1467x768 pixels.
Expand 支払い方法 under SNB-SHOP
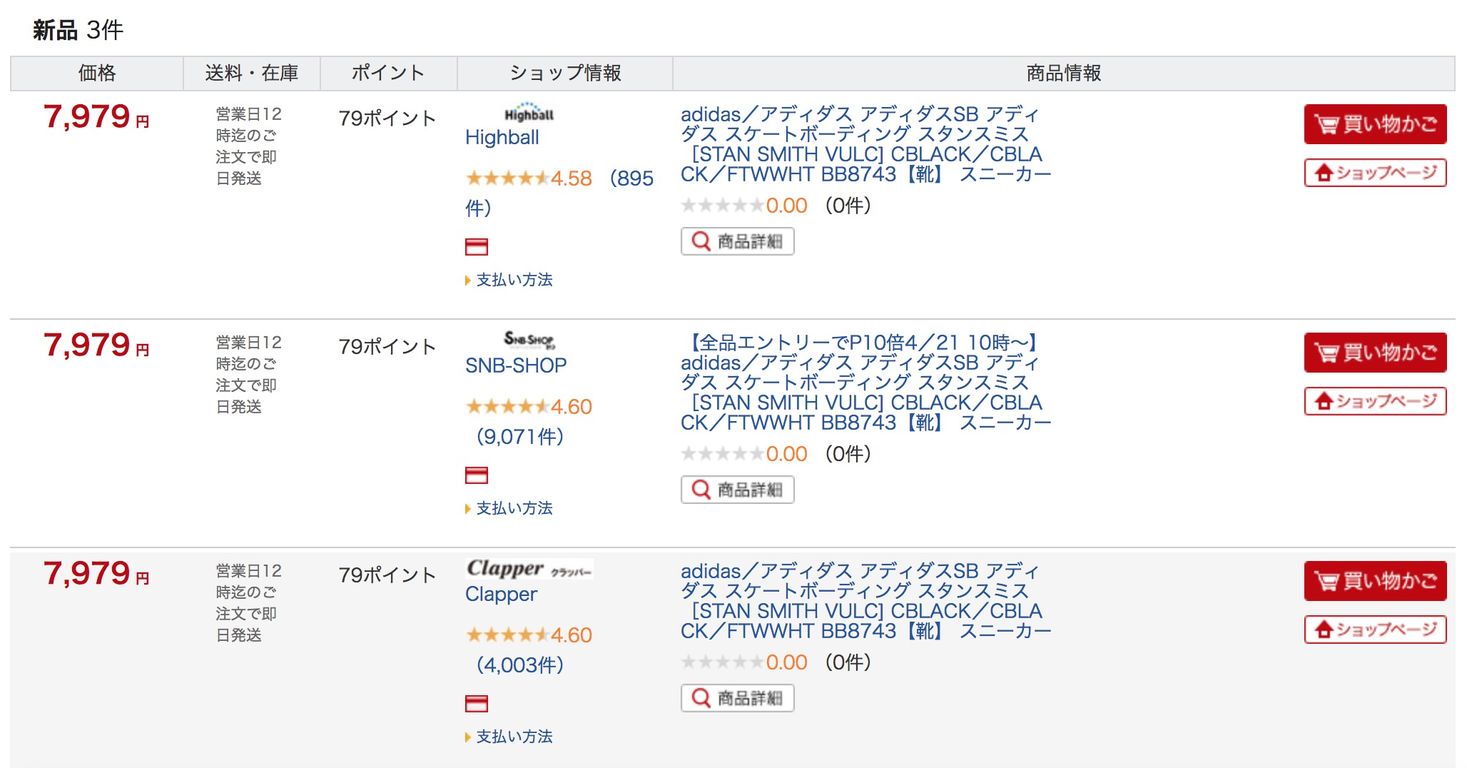pos(509,508)
